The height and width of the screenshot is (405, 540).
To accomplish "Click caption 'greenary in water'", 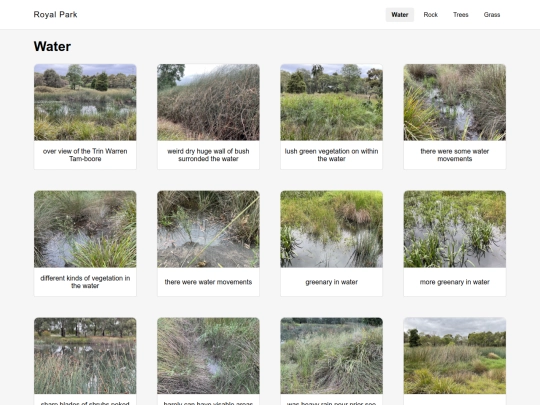I will click(x=331, y=282).
